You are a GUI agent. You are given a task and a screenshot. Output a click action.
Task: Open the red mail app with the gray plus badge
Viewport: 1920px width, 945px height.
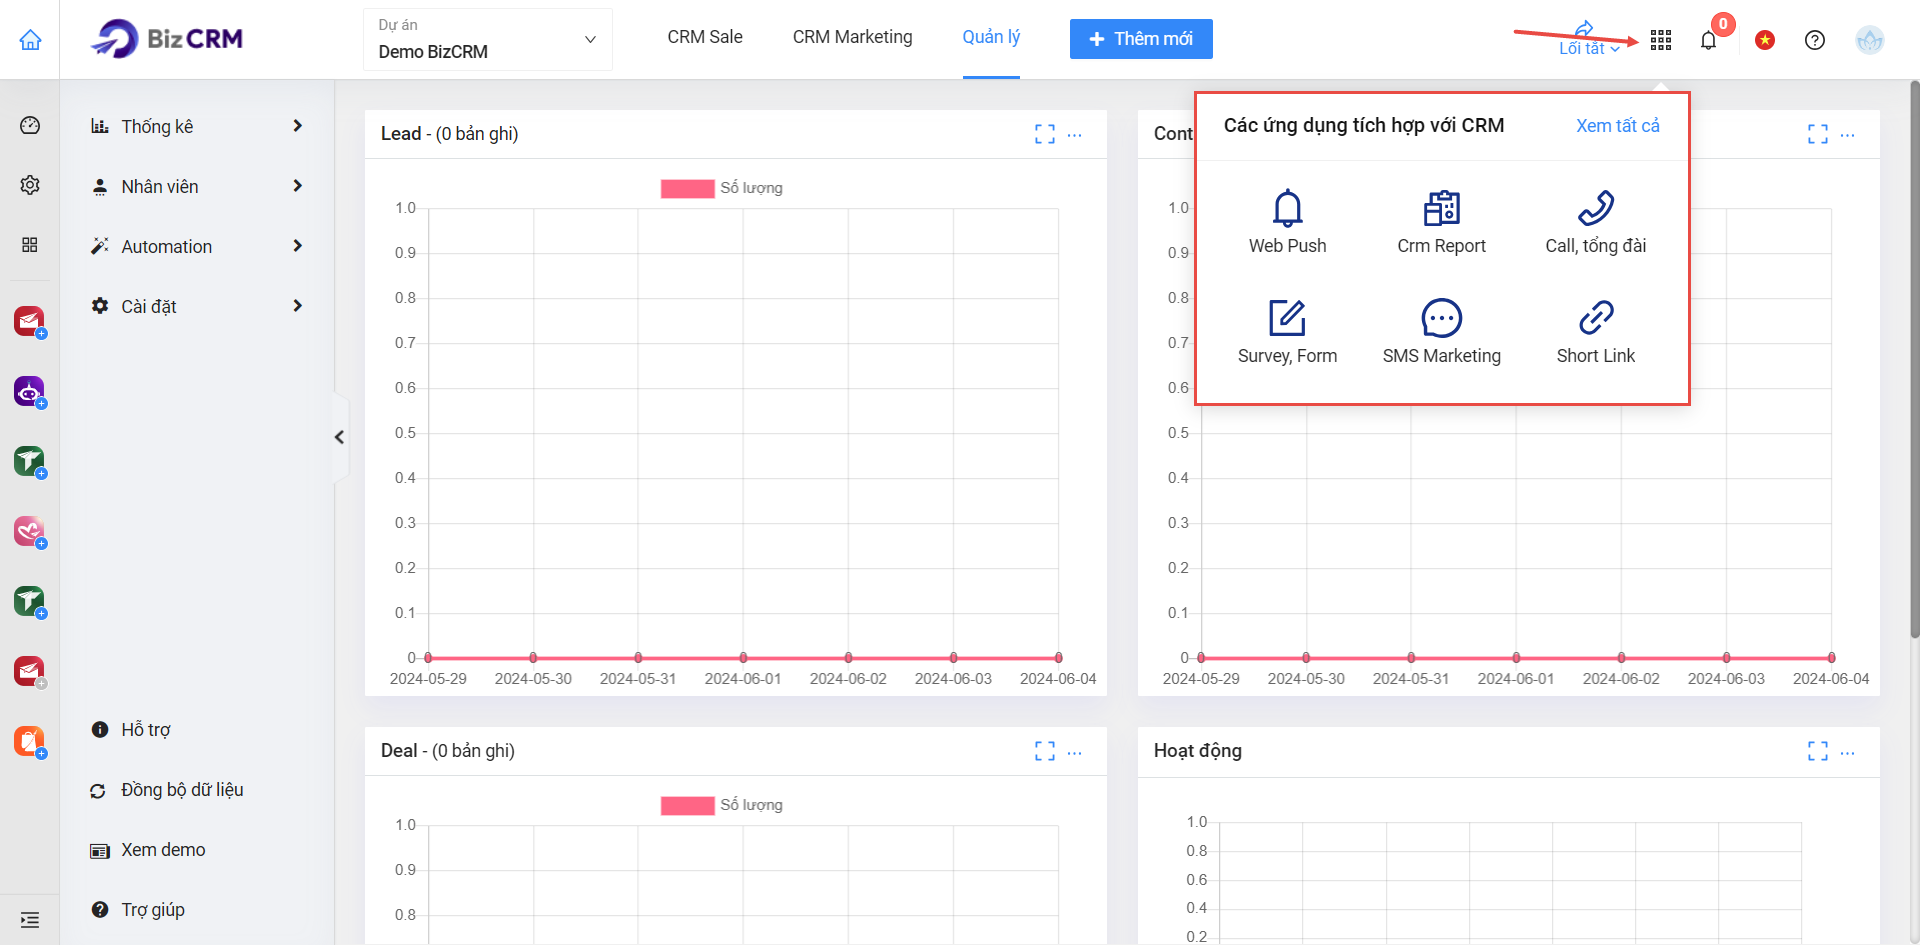[x=30, y=672]
